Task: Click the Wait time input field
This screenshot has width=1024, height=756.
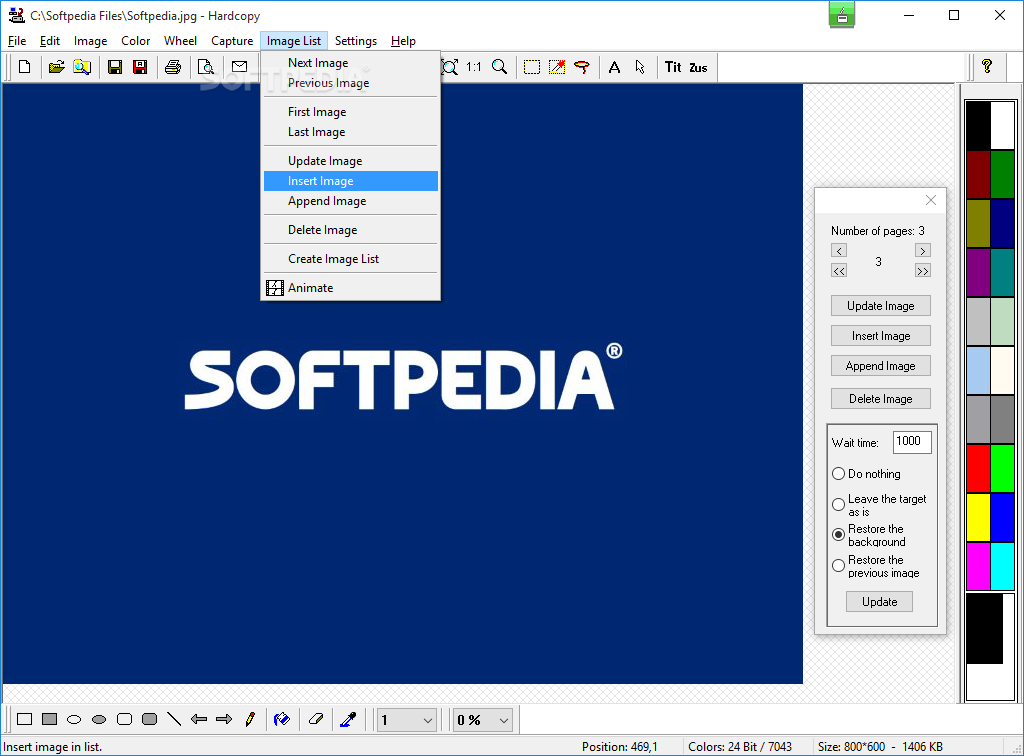Action: pyautogui.click(x=912, y=442)
